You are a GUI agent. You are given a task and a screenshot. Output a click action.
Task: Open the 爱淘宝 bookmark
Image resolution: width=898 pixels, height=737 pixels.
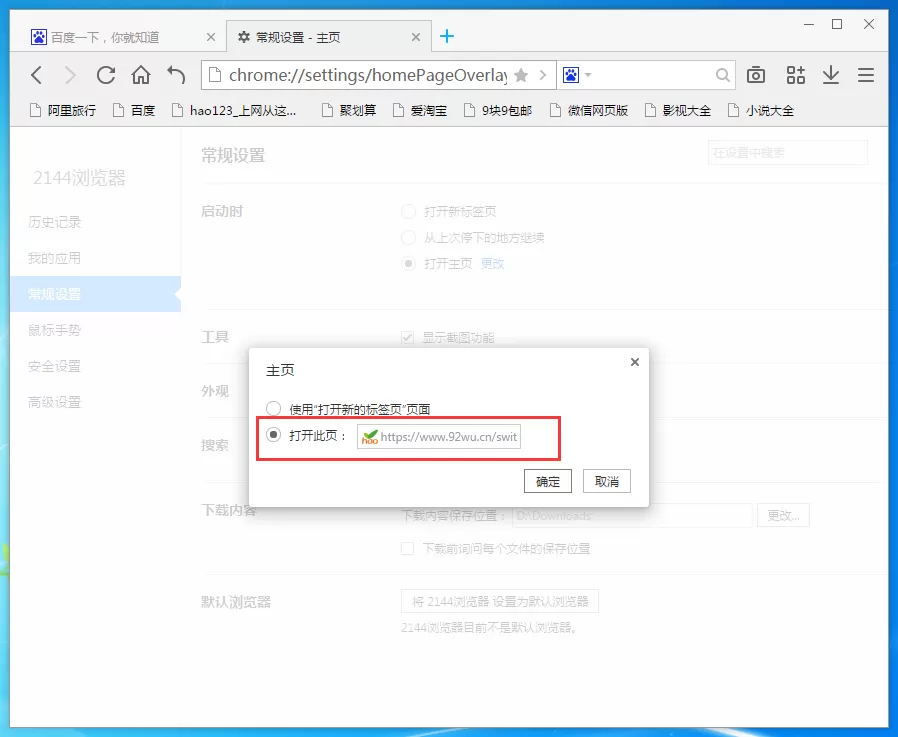click(x=420, y=111)
